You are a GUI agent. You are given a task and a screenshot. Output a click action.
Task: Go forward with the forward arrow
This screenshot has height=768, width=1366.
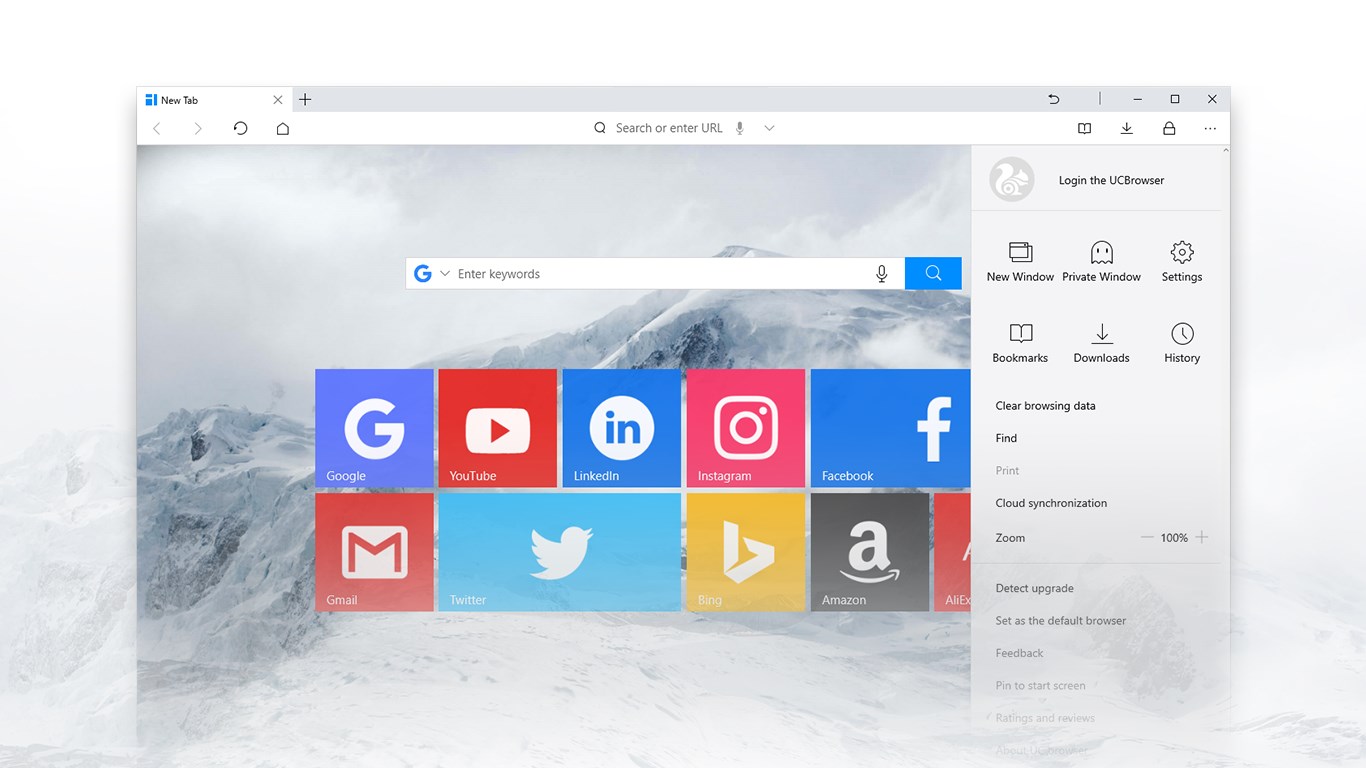tap(198, 128)
